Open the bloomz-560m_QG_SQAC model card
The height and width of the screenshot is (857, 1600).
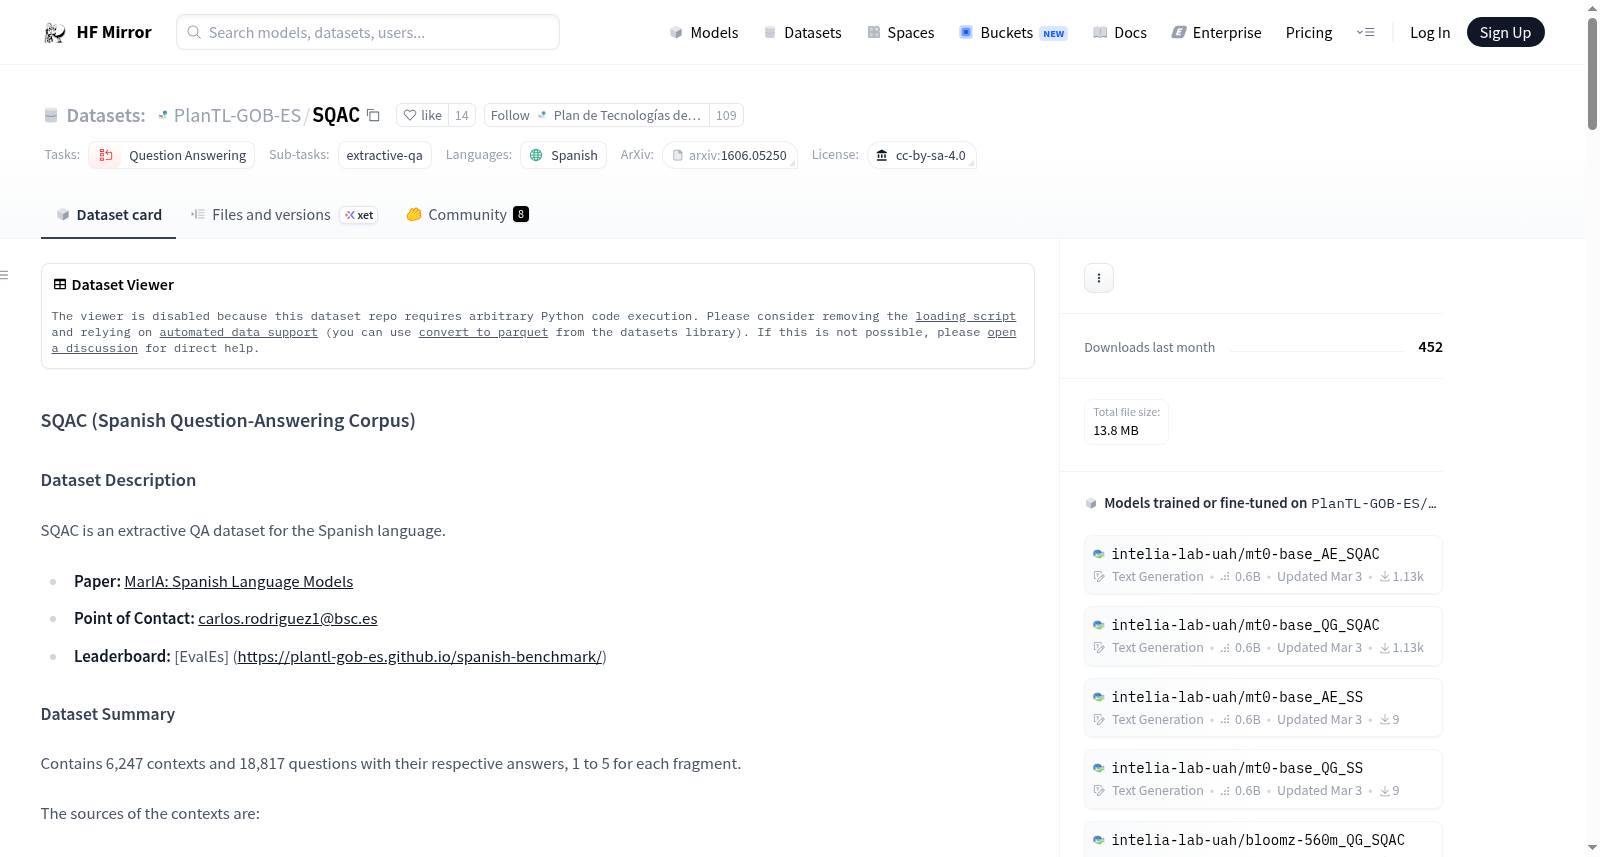1263,840
